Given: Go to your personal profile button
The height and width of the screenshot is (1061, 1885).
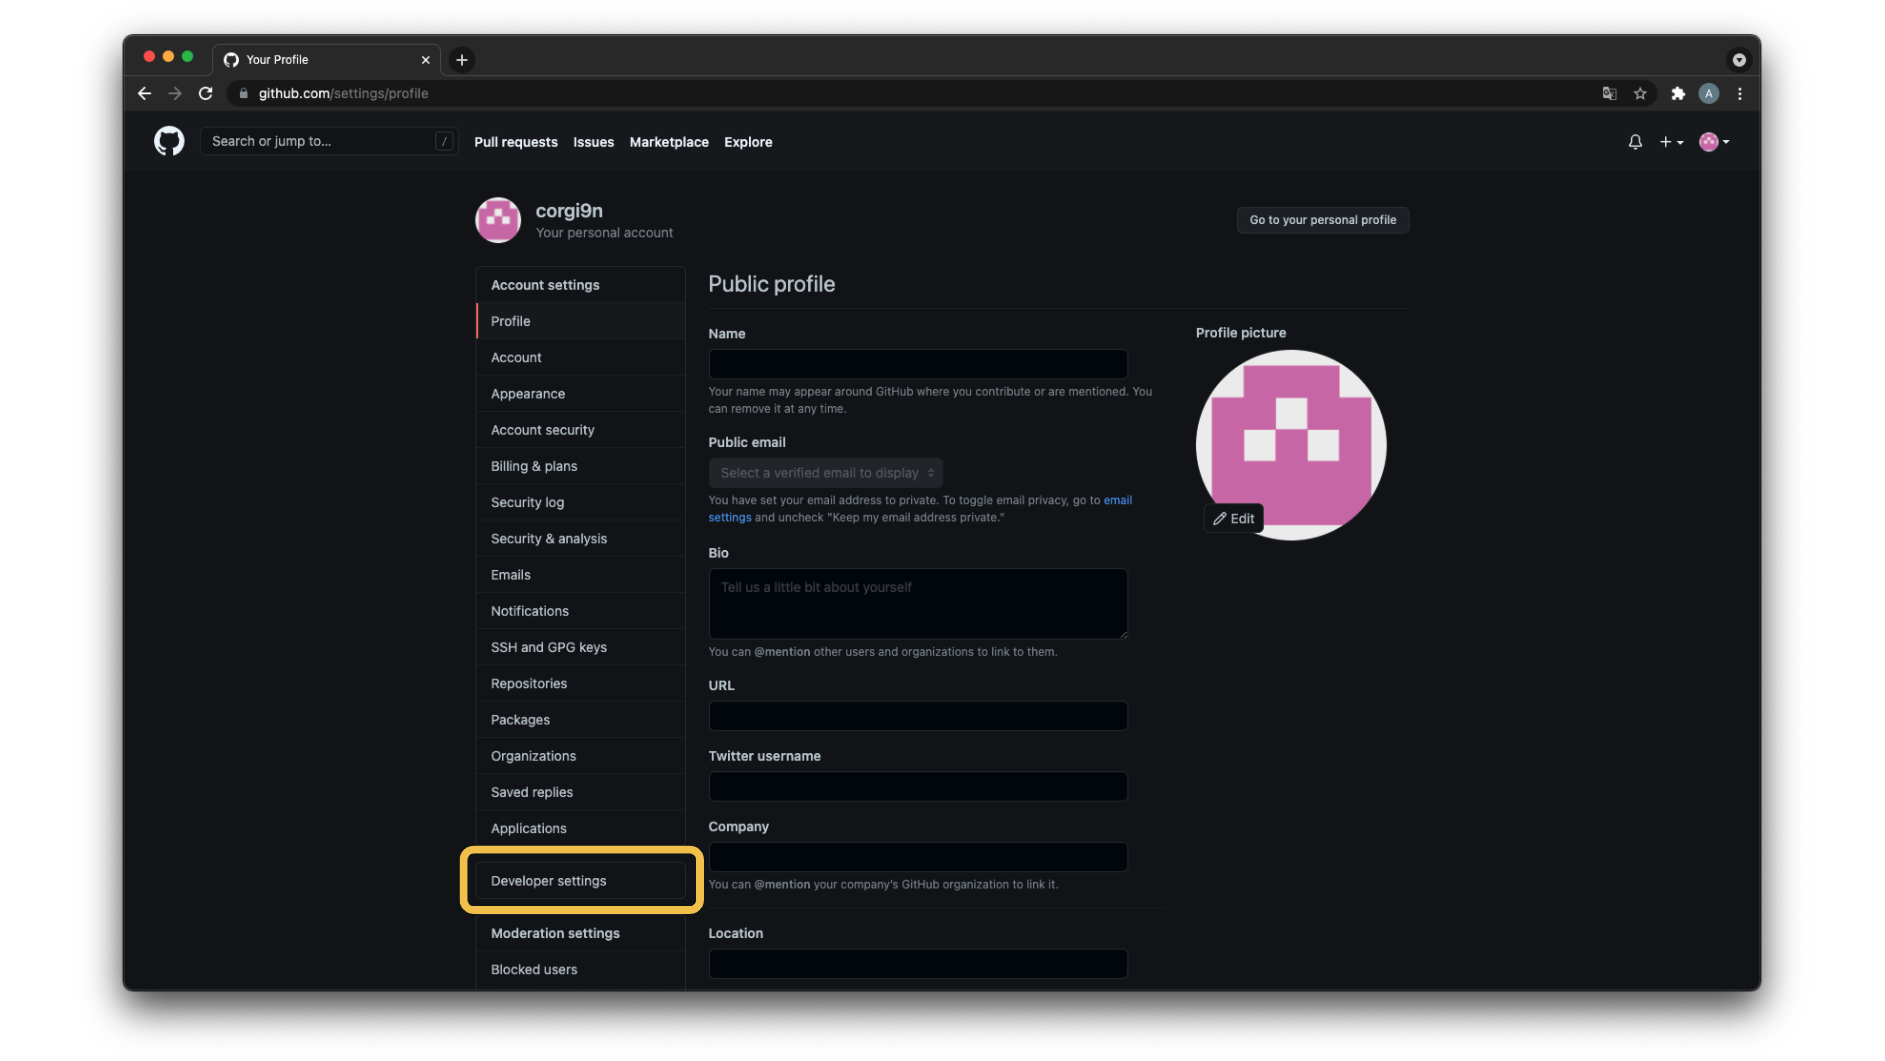Looking at the screenshot, I should pyautogui.click(x=1323, y=220).
